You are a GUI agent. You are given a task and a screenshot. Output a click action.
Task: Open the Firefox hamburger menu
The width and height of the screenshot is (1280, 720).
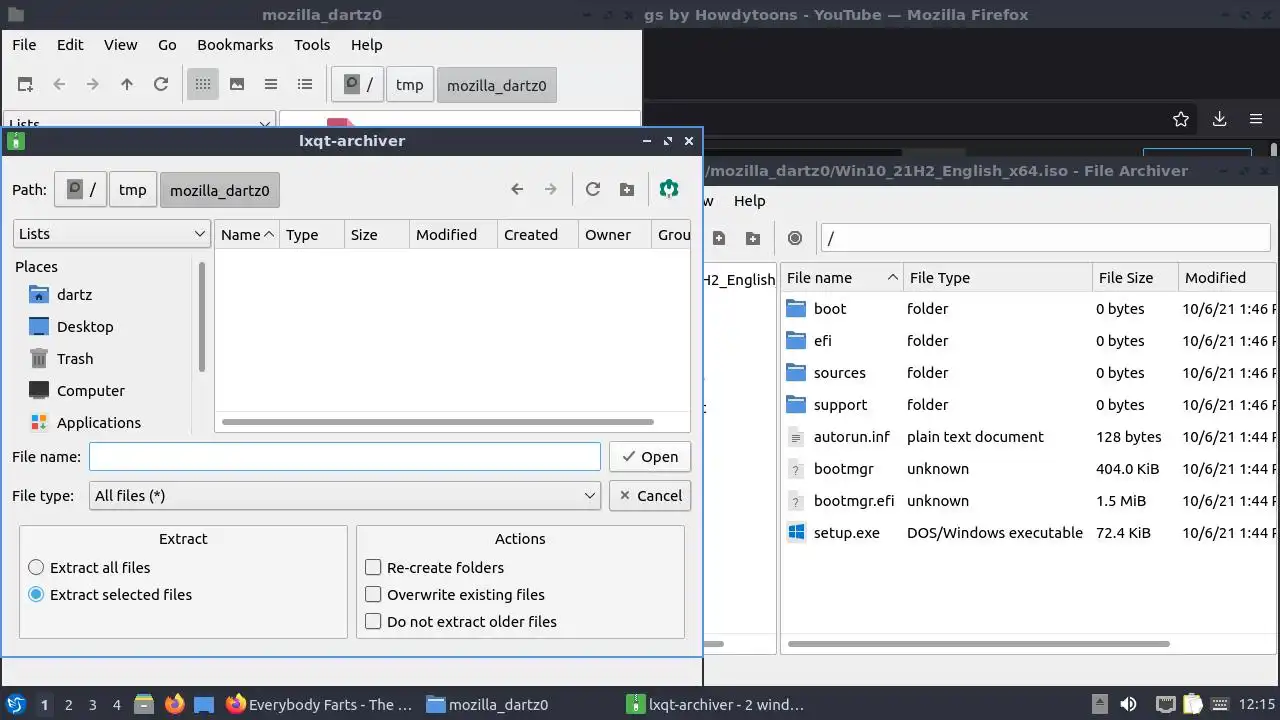(1256, 119)
